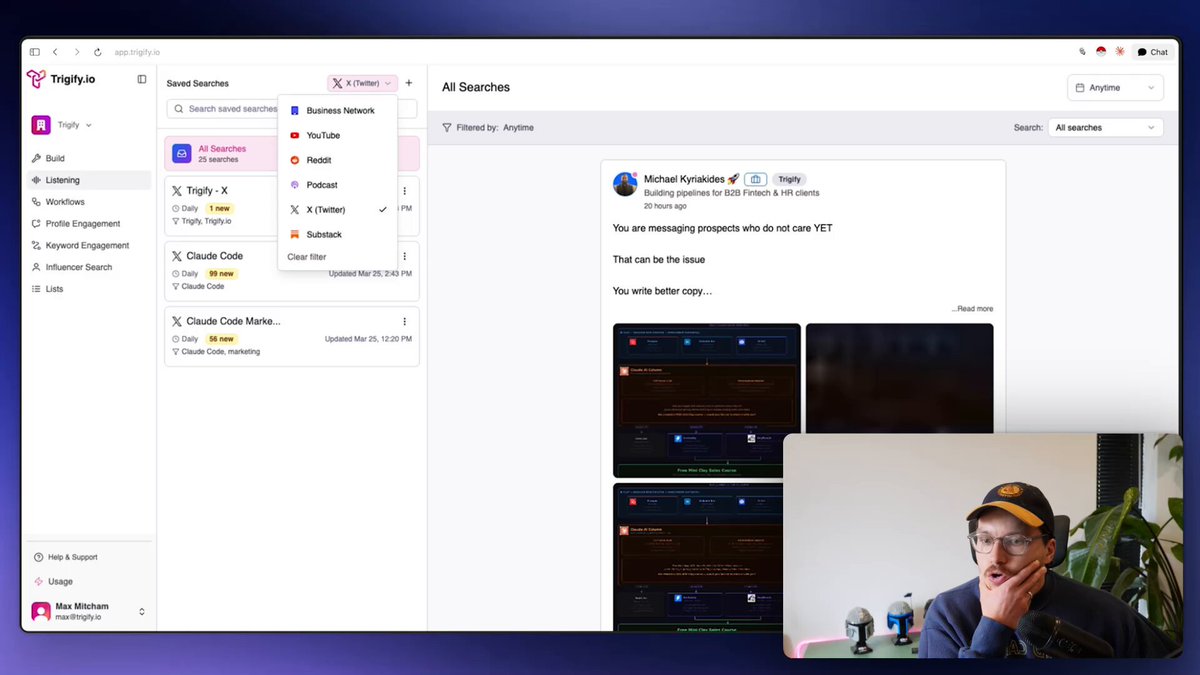Open the All searches Search dropdown
This screenshot has height=675, width=1200.
(1106, 127)
